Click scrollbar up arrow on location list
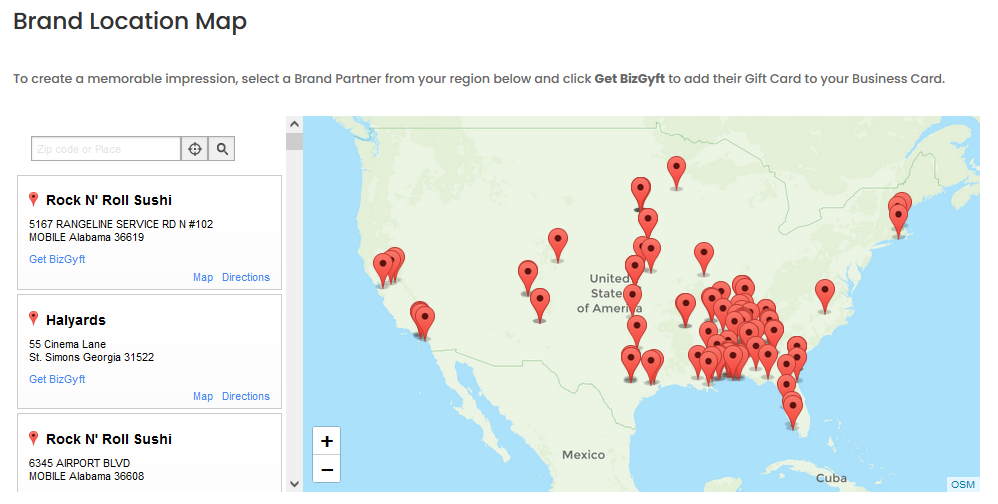 click(294, 124)
